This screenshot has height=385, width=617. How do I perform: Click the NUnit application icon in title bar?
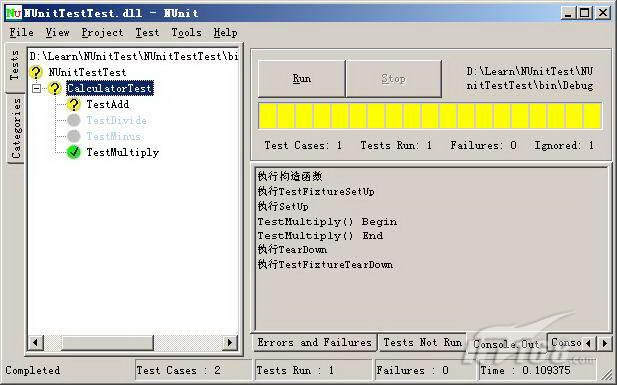(x=14, y=13)
